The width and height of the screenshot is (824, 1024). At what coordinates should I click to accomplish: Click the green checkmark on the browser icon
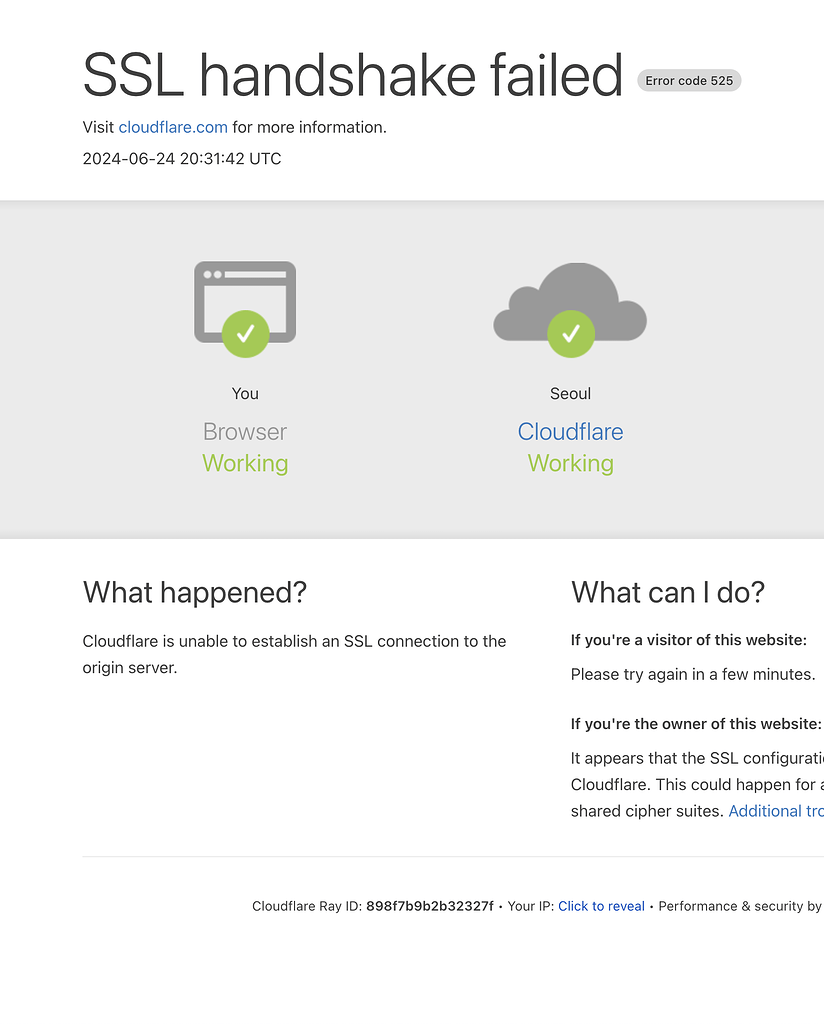click(245, 334)
